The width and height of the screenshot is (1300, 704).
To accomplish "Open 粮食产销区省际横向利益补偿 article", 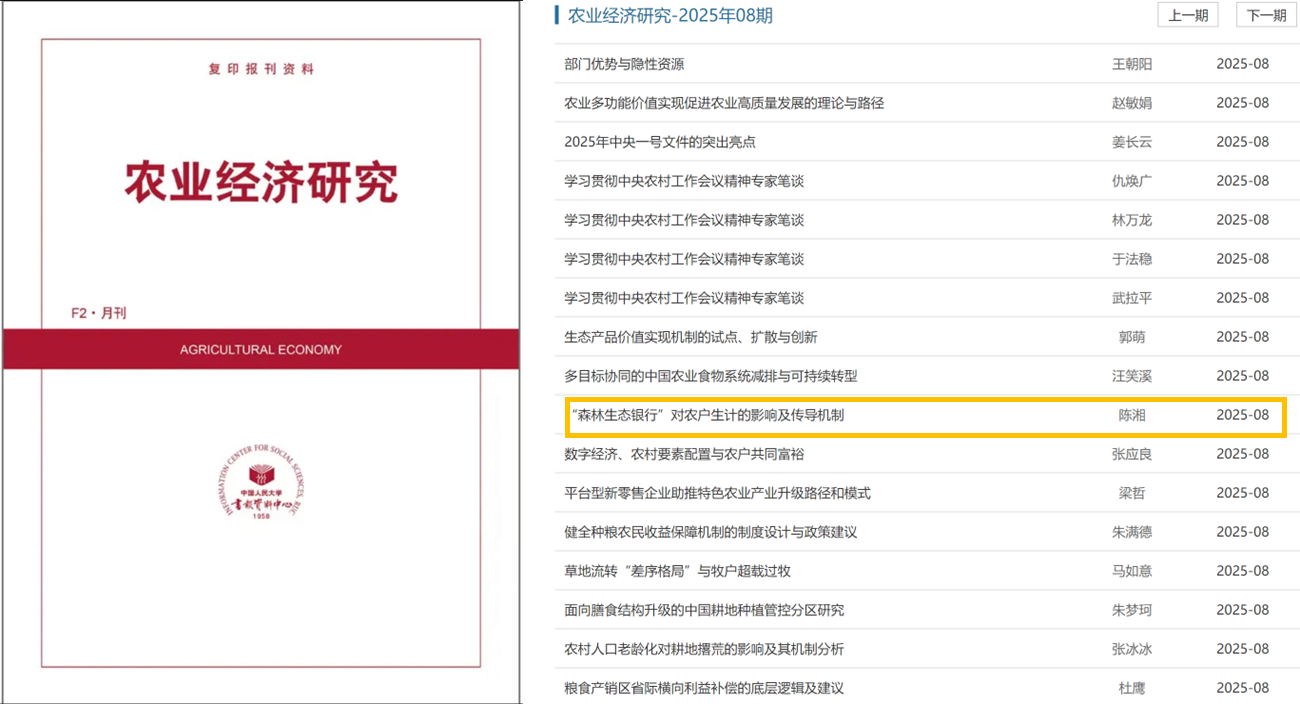I will [704, 688].
